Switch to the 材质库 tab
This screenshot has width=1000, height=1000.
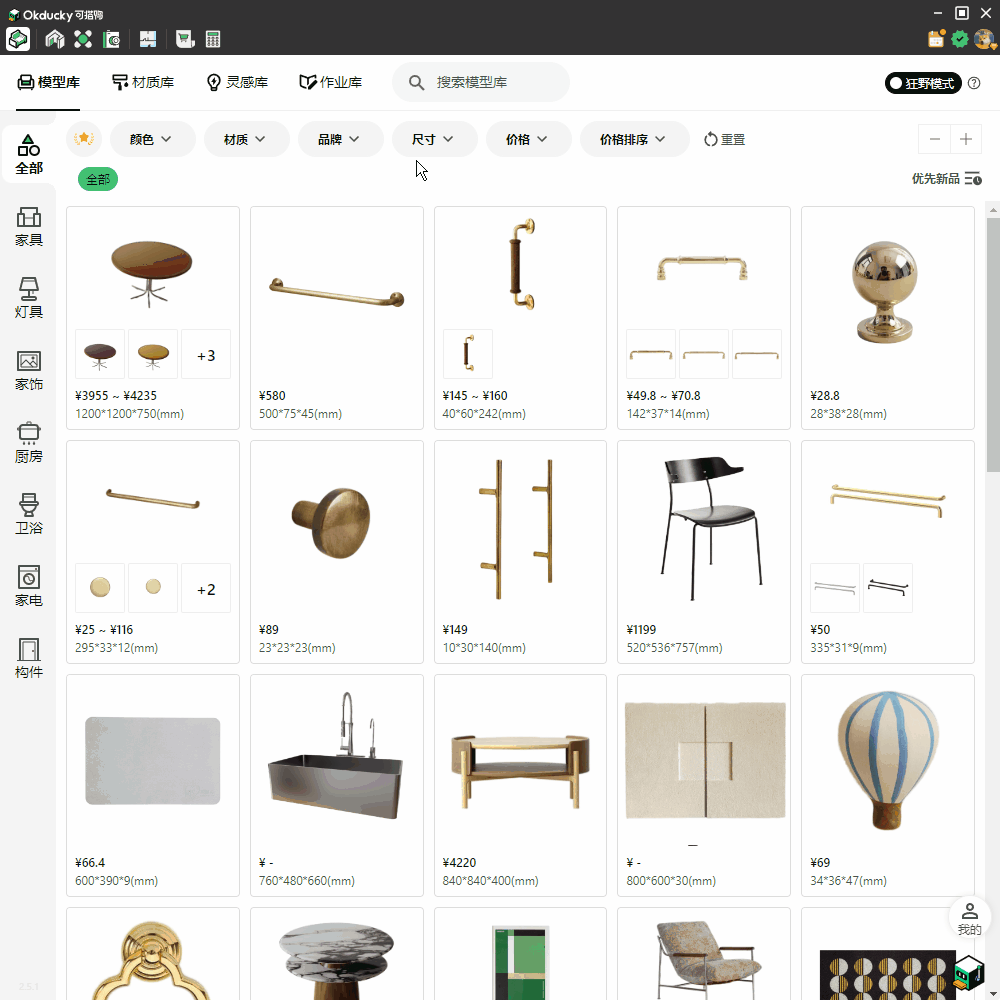pos(143,82)
